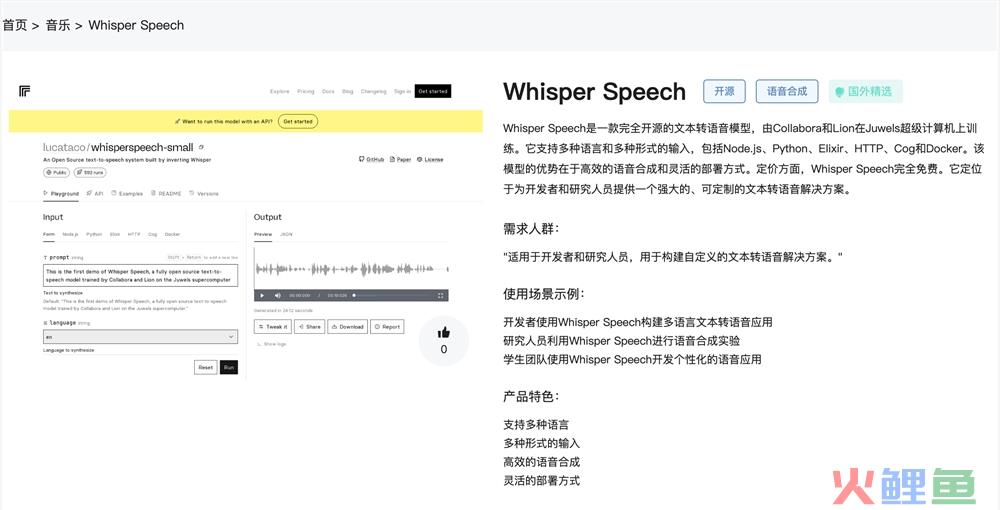Open Blog in the top navigation
The image size is (1000, 510).
pyautogui.click(x=348, y=91)
